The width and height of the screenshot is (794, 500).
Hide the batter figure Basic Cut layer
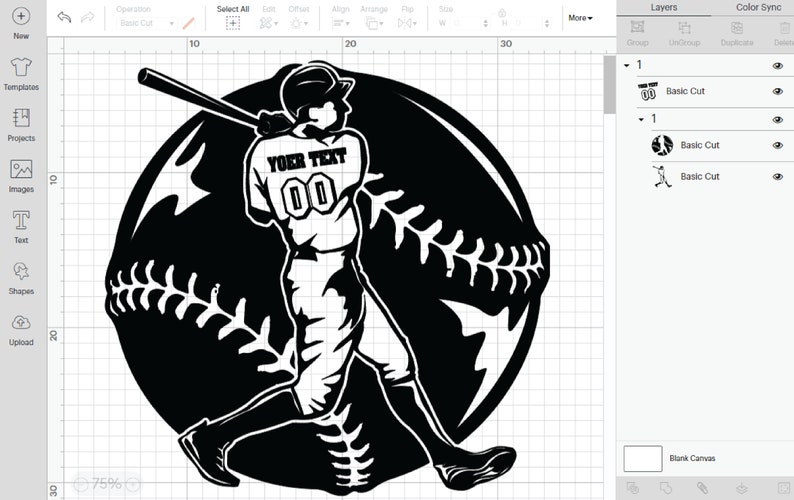point(778,177)
